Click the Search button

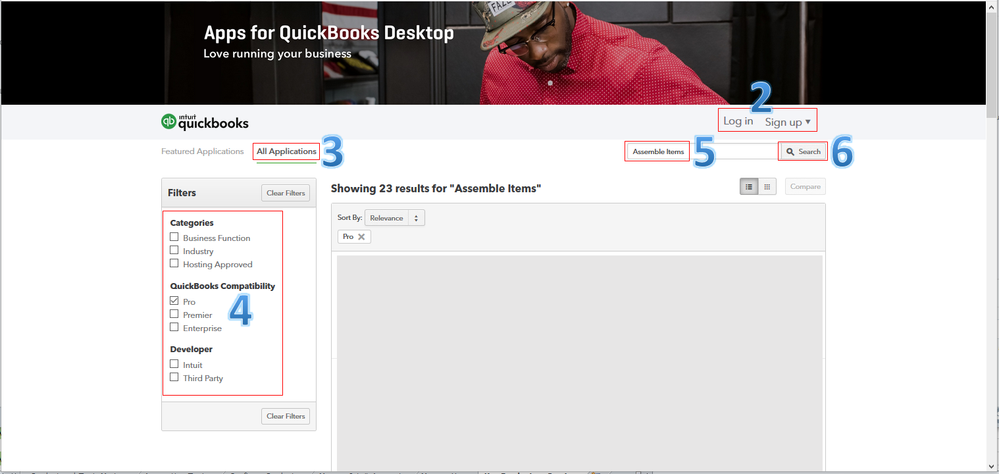(x=803, y=152)
